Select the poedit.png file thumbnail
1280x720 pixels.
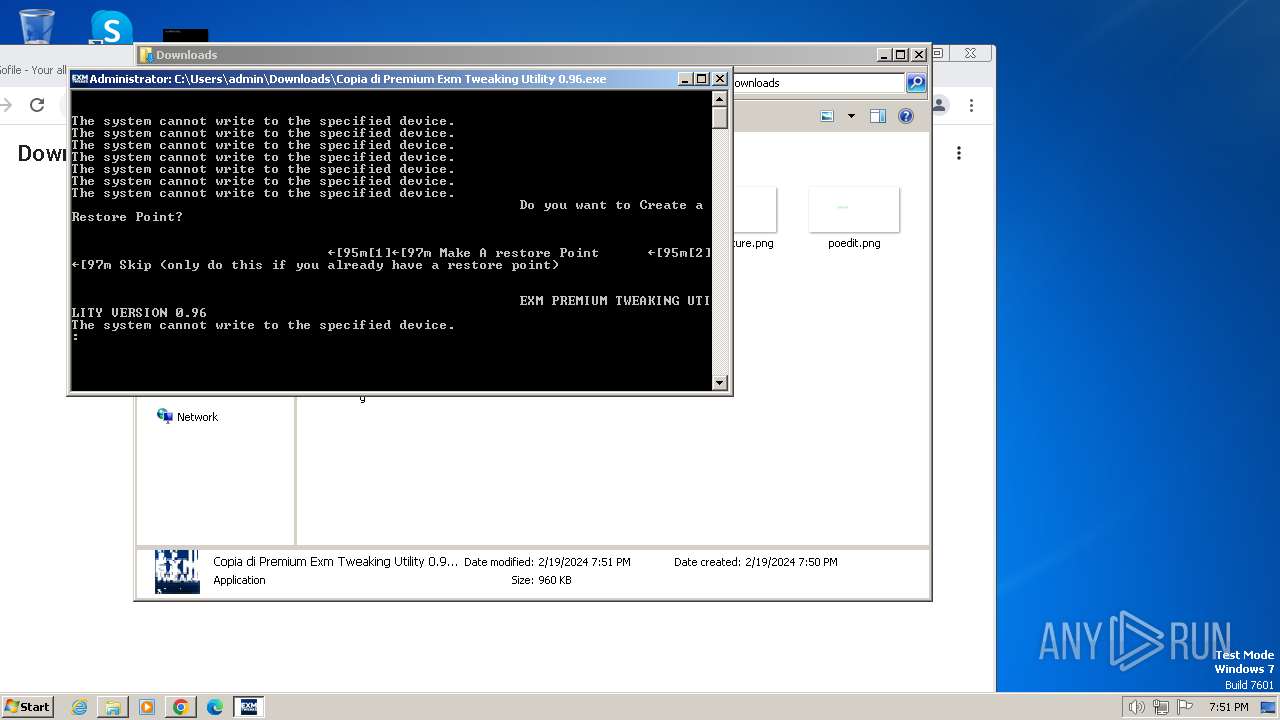pos(854,209)
